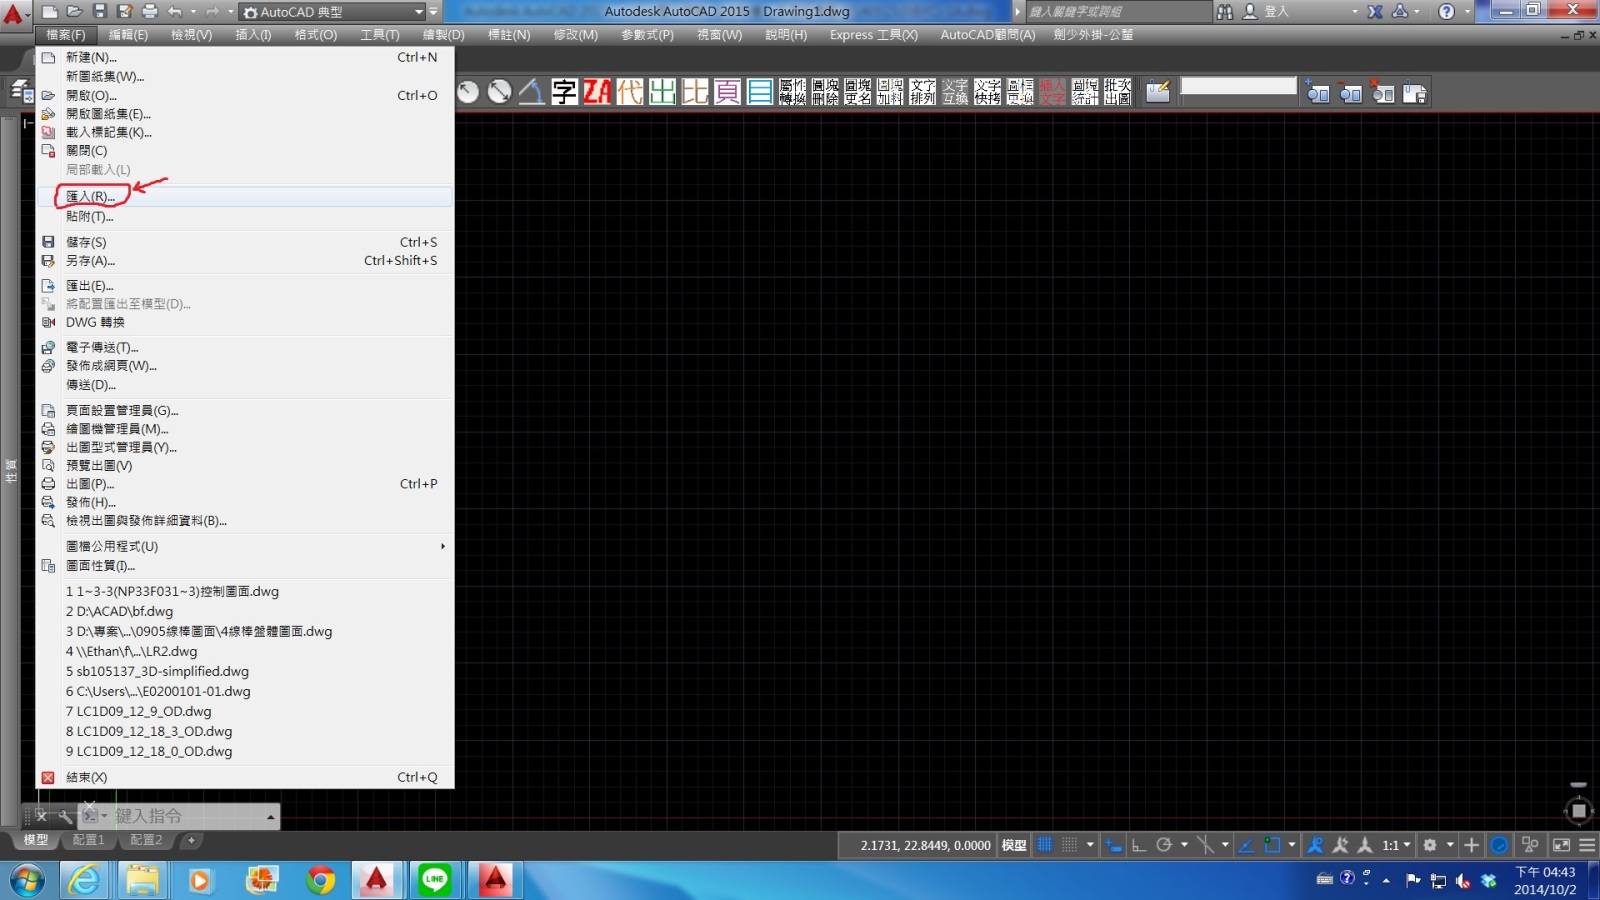The width and height of the screenshot is (1600, 900).
Task: Click the customization hamburger icon in status bar
Action: click(1587, 845)
